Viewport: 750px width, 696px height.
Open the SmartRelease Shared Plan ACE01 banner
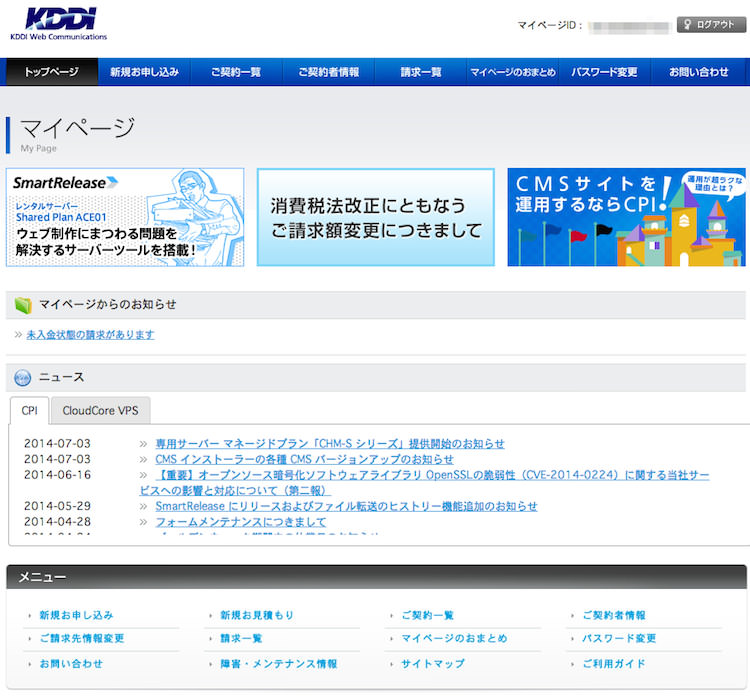(x=125, y=217)
